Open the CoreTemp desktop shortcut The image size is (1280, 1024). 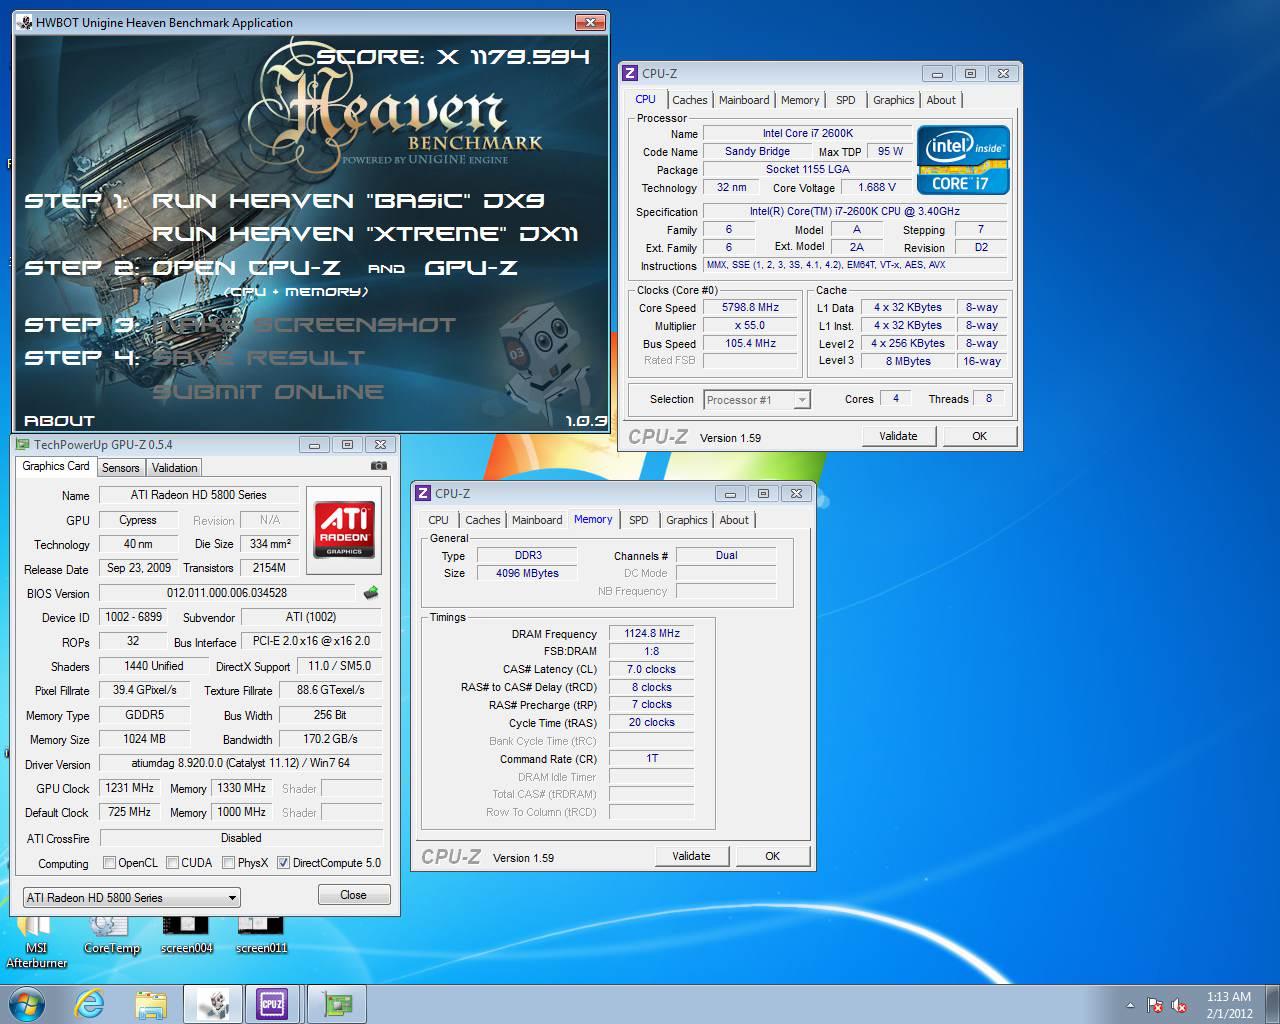point(112,936)
